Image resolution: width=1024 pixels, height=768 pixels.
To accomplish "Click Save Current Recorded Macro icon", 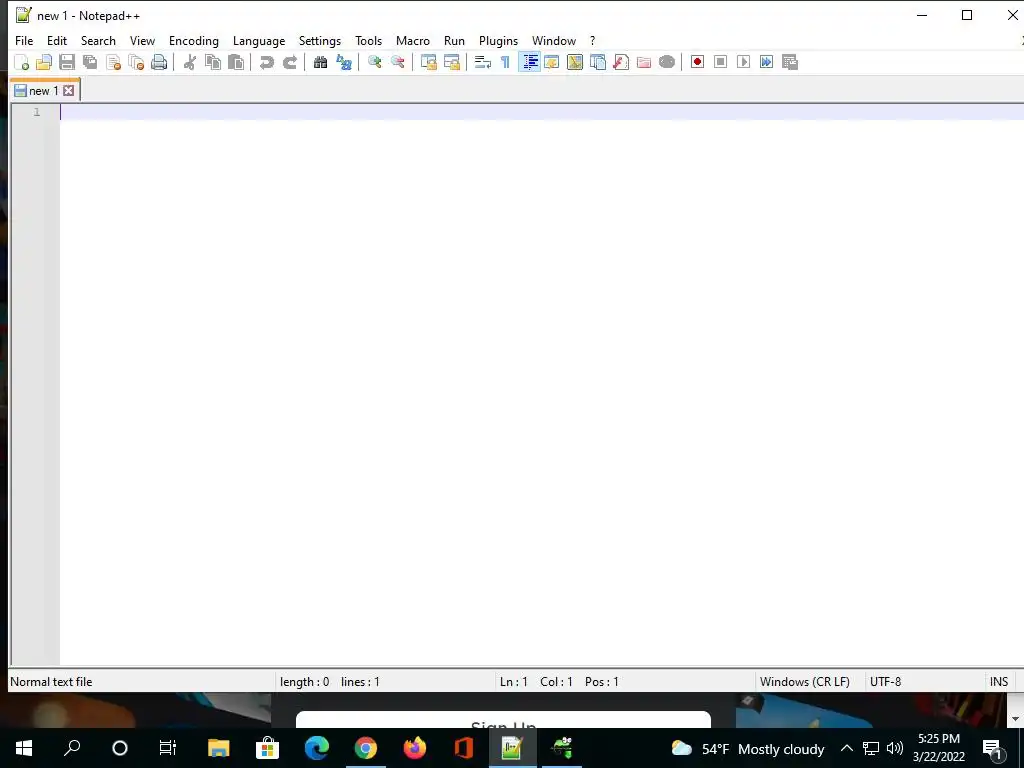I will (x=790, y=62).
